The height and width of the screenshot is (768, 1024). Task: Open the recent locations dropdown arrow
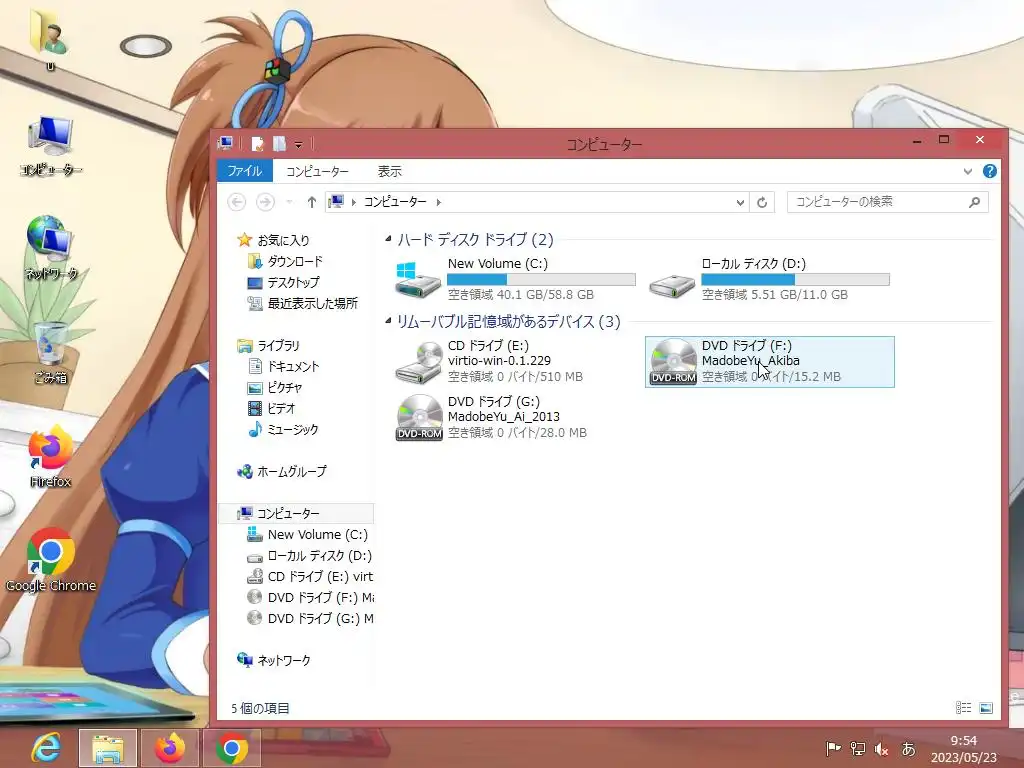pos(289,202)
